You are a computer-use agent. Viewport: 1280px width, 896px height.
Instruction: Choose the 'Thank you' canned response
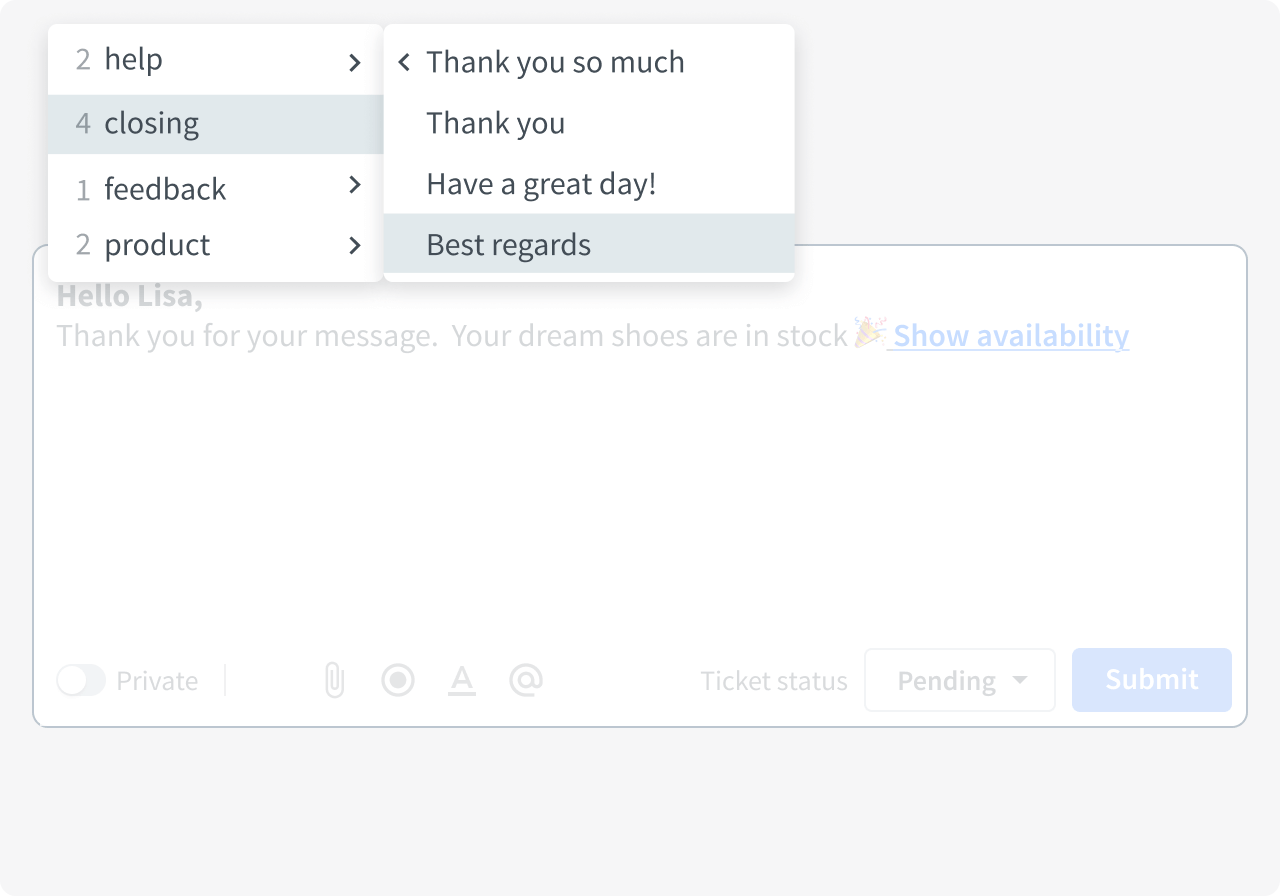pos(496,123)
